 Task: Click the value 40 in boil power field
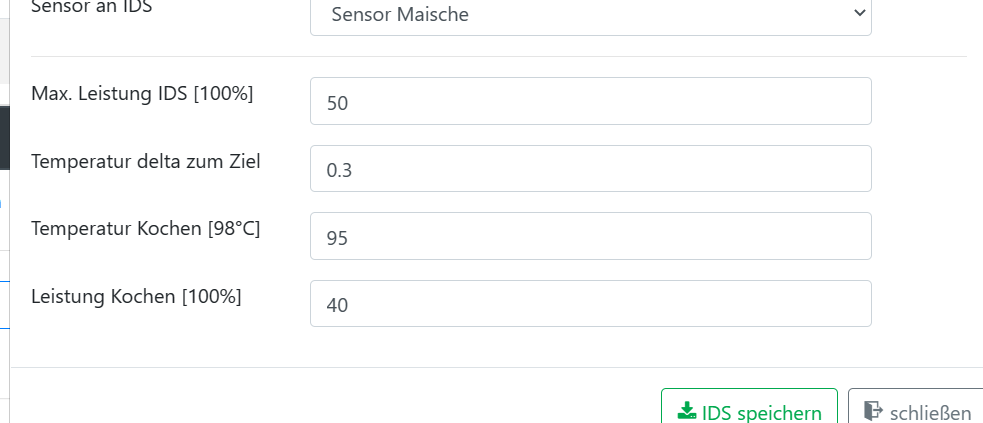[337, 305]
